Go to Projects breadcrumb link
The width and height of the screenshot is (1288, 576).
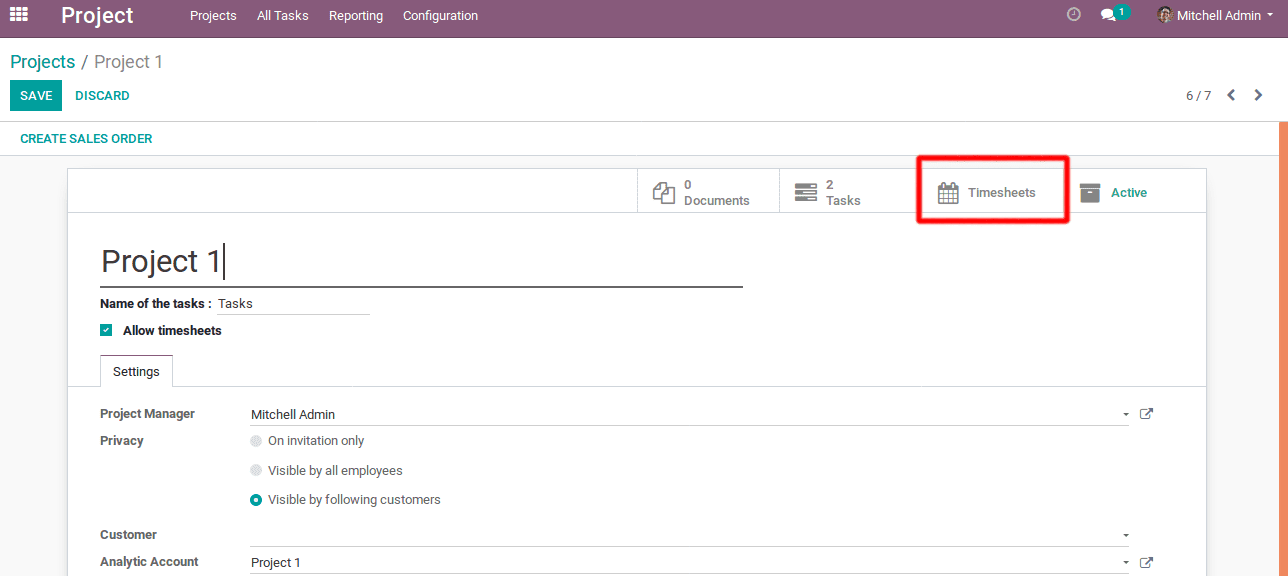43,62
